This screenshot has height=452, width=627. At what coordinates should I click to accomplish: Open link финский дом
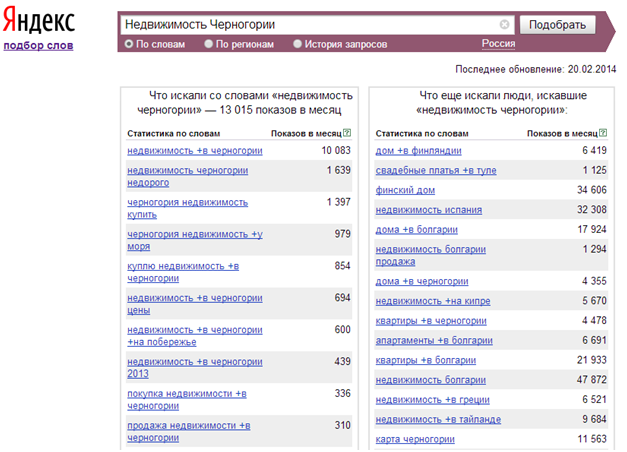point(405,190)
